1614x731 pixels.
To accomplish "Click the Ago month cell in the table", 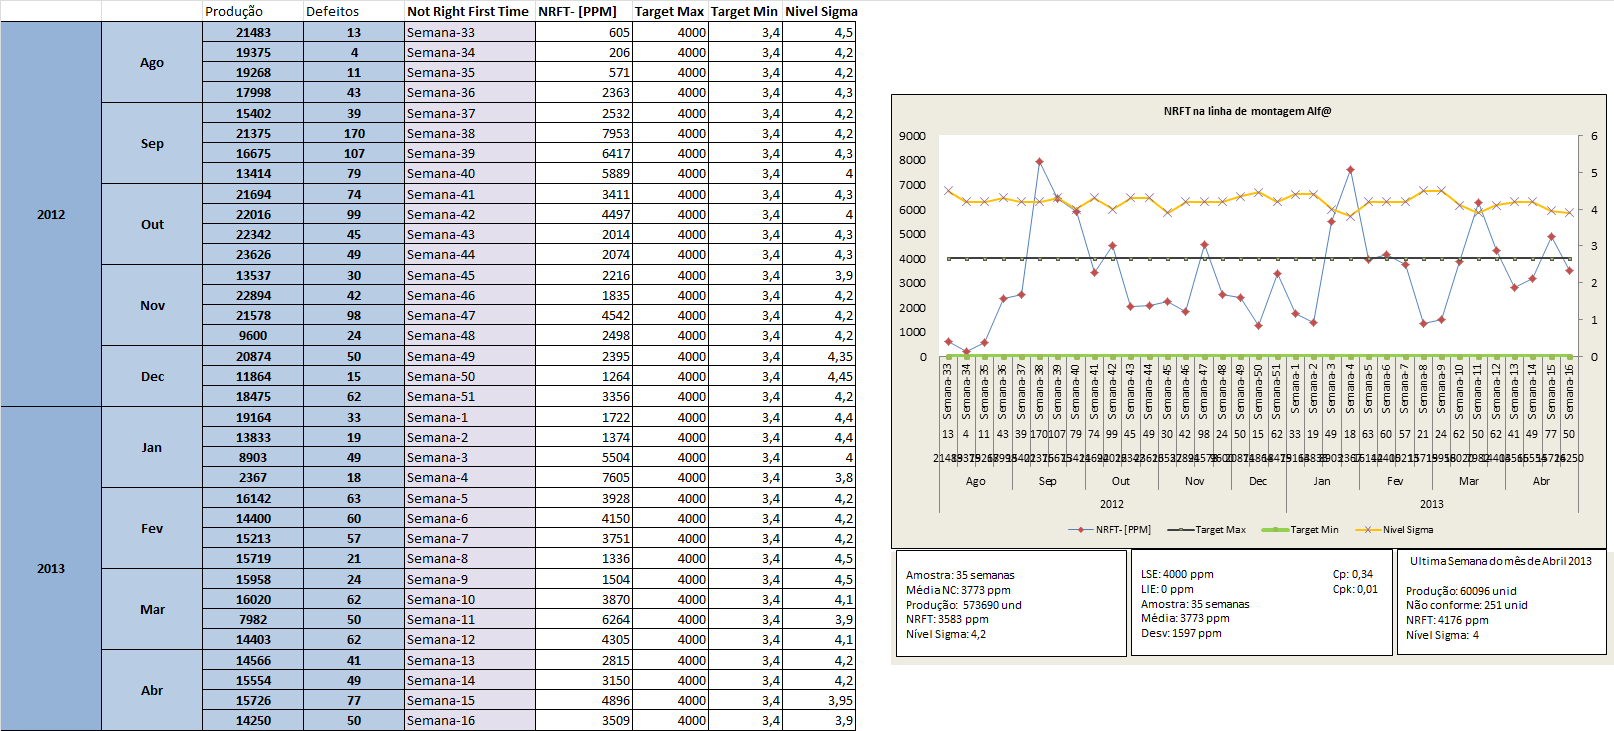I will click(152, 62).
